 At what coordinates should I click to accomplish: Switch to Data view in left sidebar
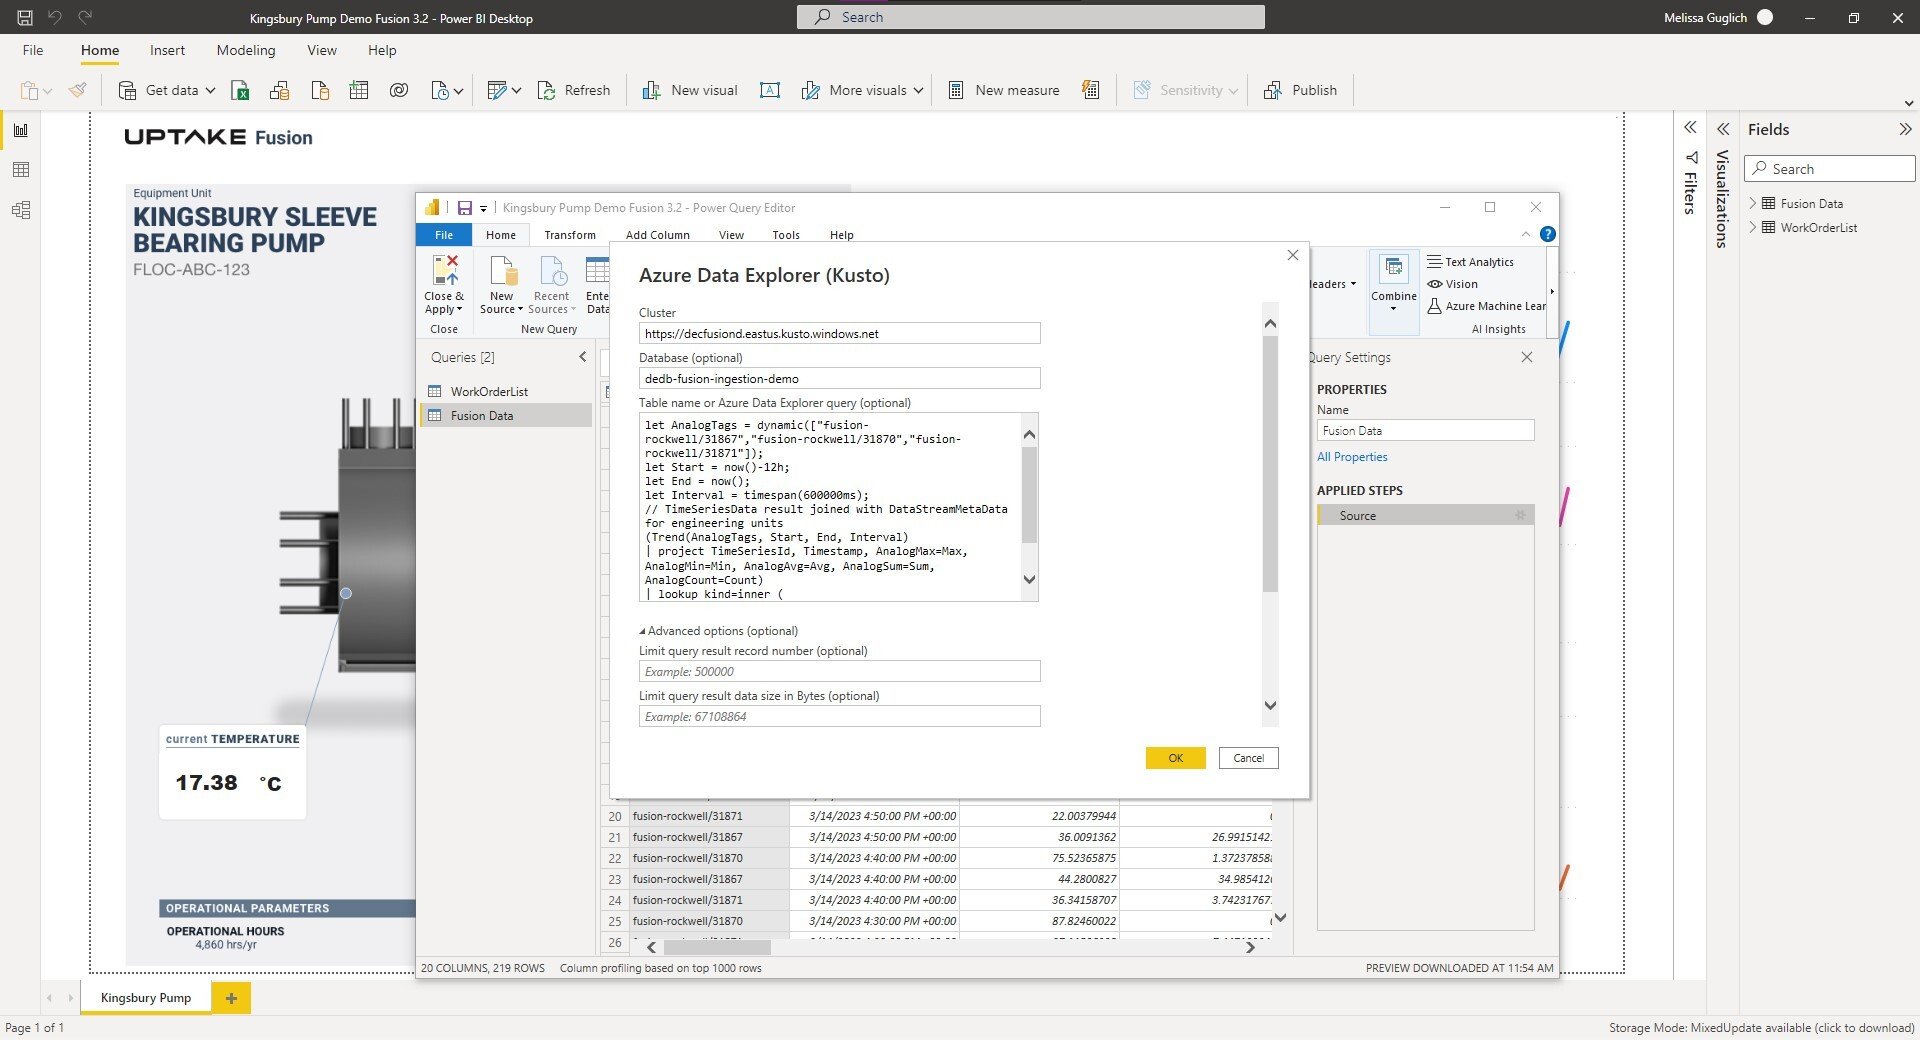(21, 170)
